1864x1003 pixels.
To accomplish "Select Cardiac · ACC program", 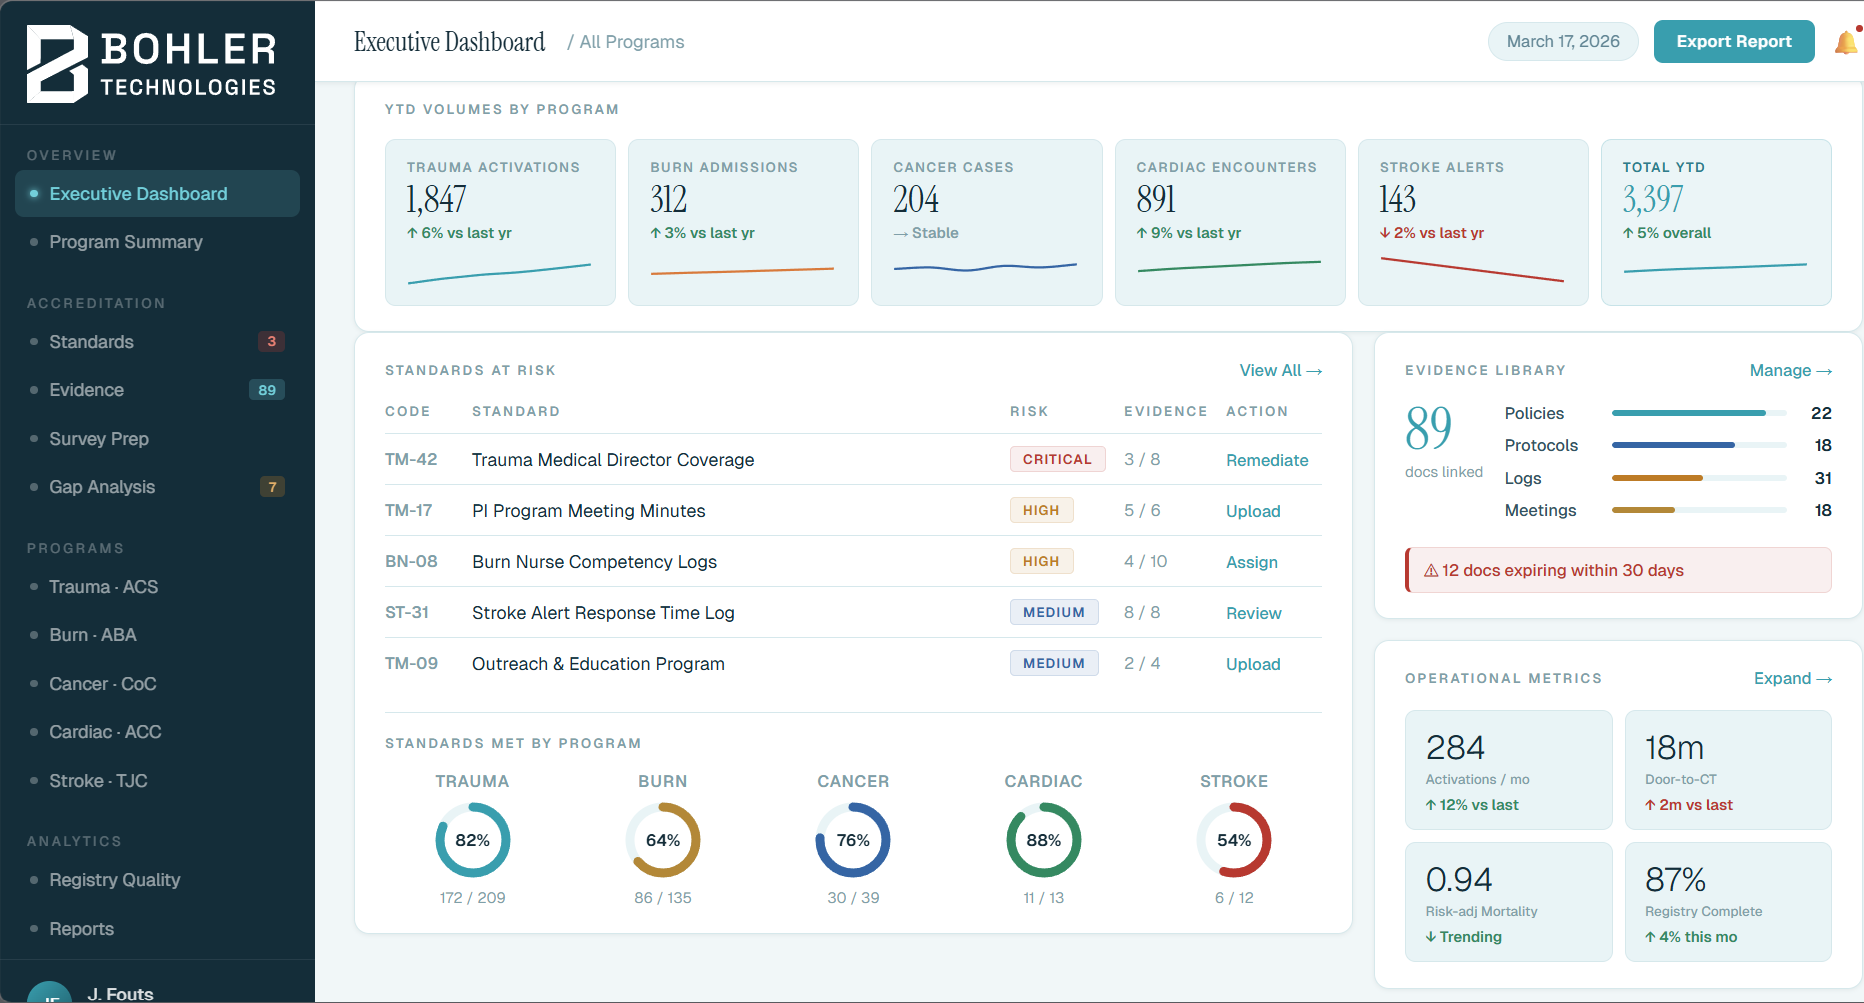I will (x=157, y=732).
